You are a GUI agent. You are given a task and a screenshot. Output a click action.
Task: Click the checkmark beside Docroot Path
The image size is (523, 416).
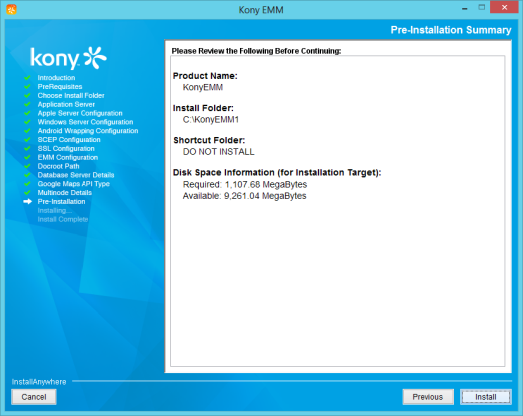click(27, 166)
